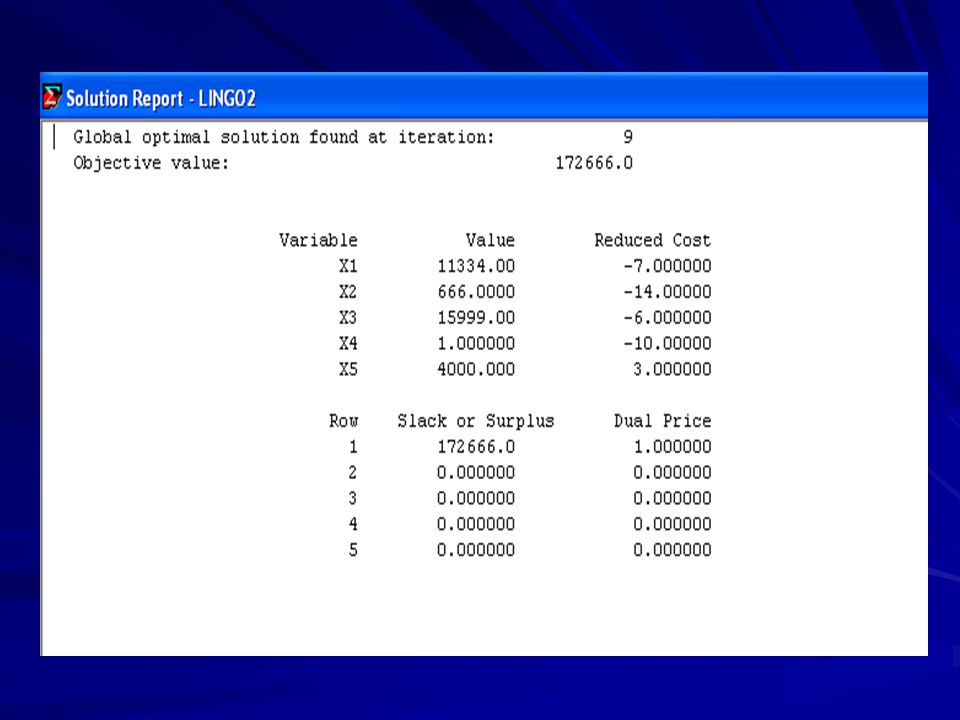Click the 'Variable' column header

(318, 240)
